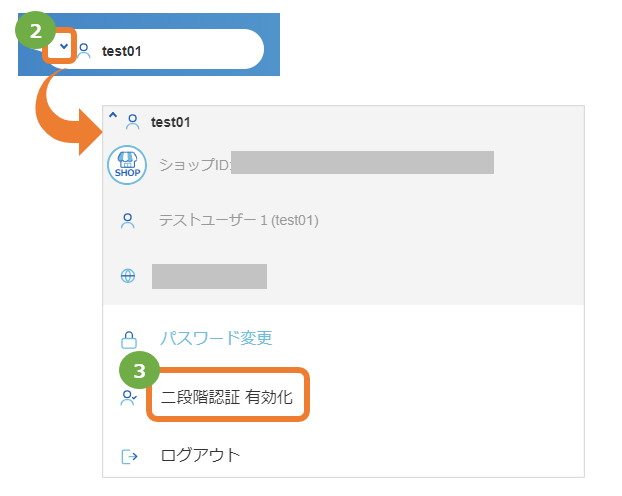Select ログアウト menu item

pyautogui.click(x=201, y=455)
